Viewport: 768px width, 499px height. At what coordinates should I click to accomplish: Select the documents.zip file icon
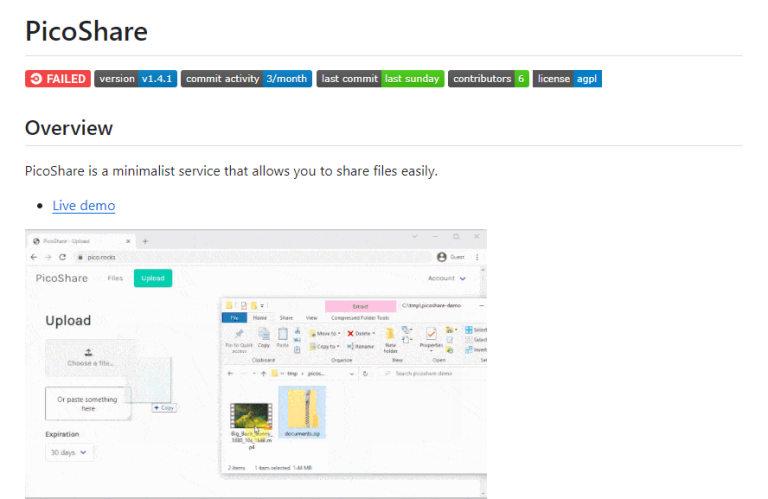299,410
